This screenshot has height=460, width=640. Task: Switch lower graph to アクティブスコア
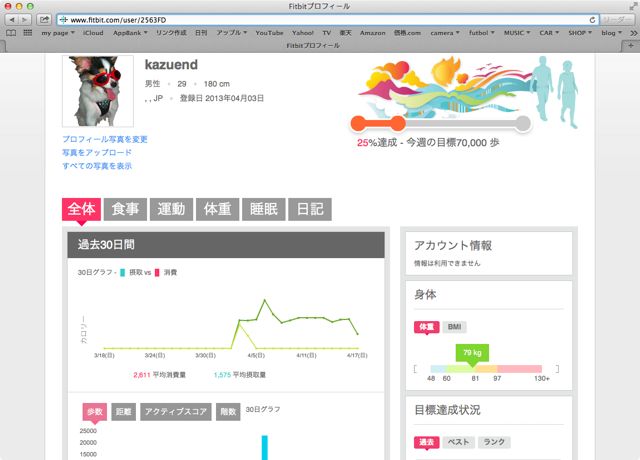click(x=176, y=411)
